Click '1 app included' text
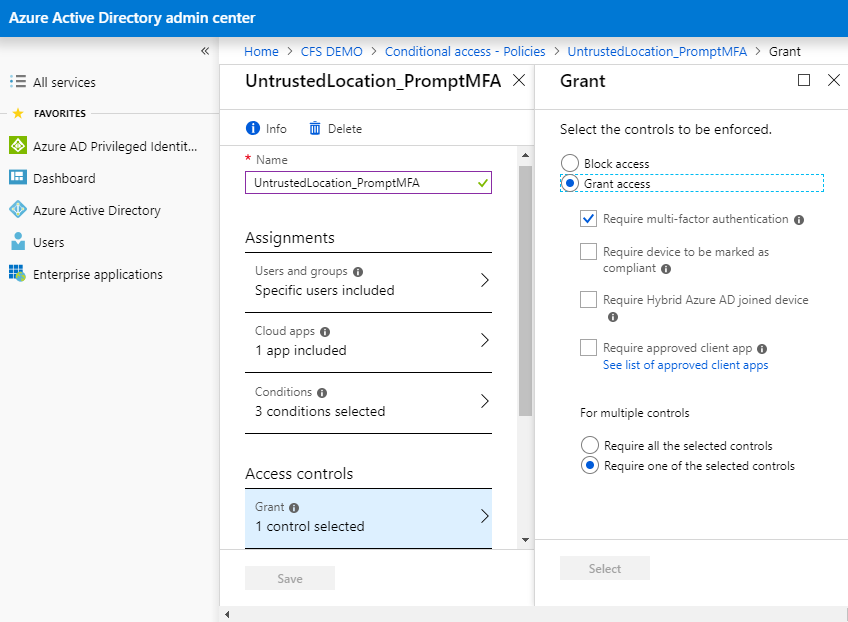848x622 pixels. click(301, 350)
